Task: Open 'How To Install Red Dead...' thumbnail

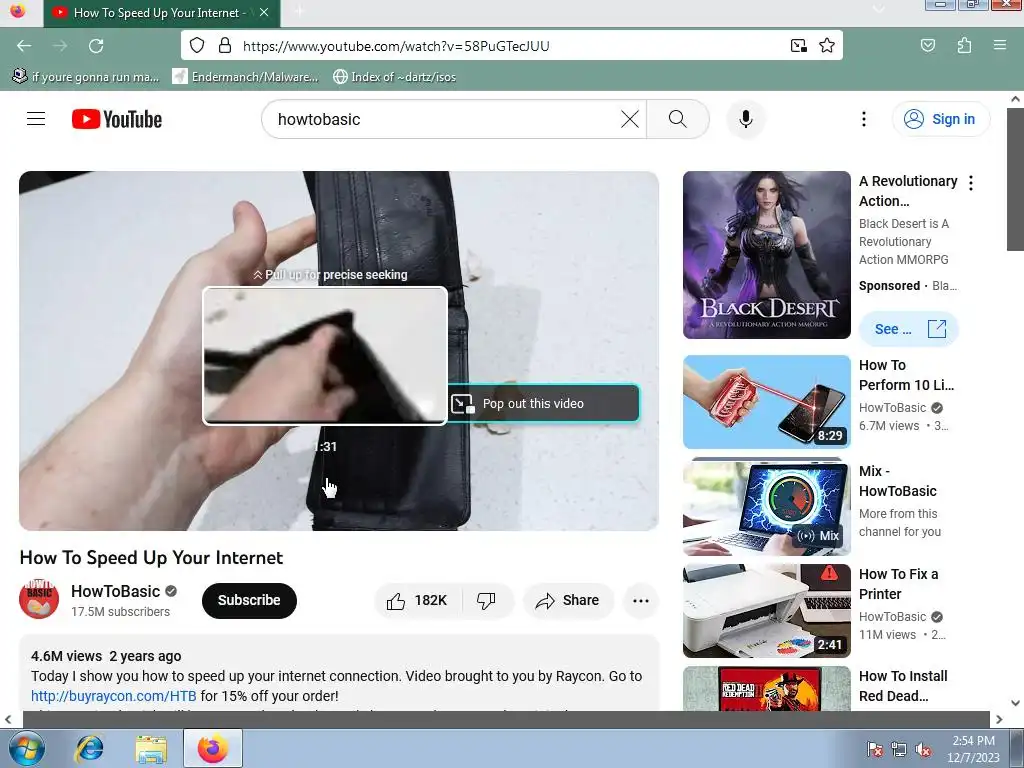Action: (767, 688)
